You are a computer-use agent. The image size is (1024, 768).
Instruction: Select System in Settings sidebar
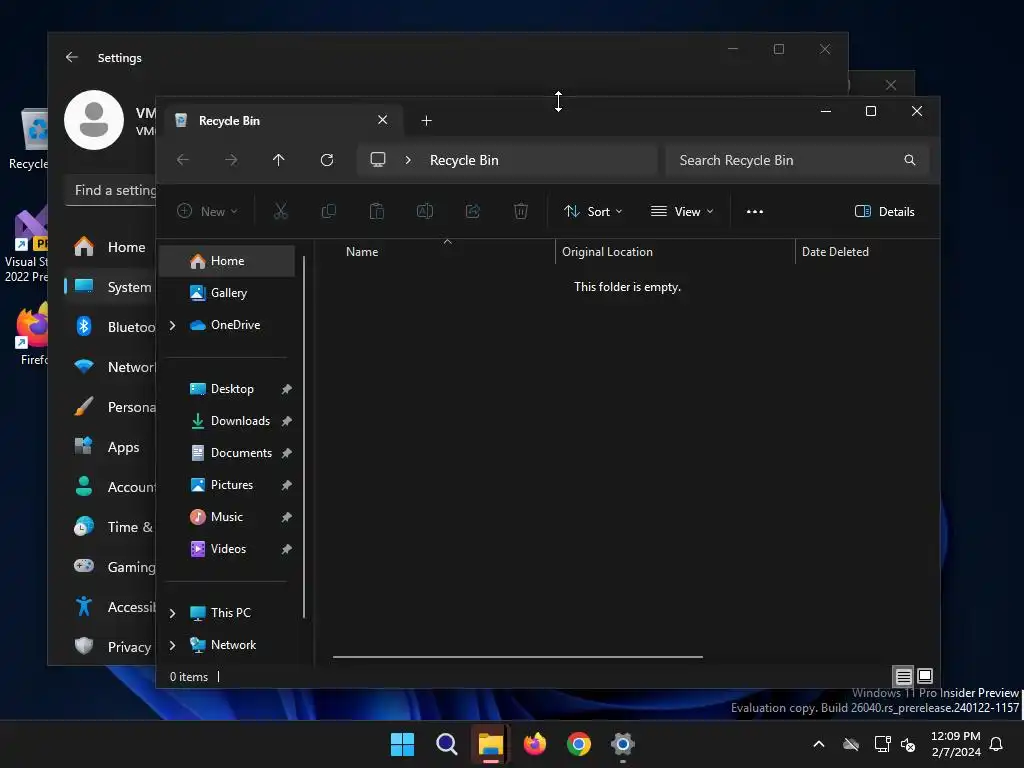point(111,287)
